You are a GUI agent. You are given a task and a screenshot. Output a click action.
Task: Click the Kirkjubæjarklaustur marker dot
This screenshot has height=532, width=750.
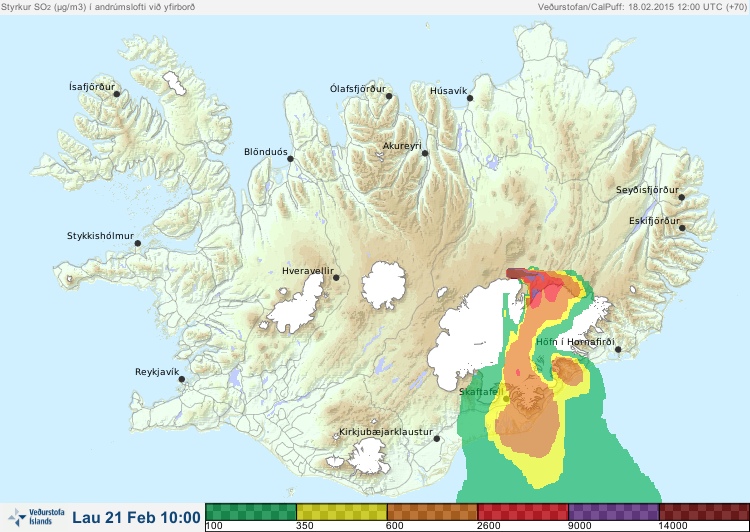(436, 439)
